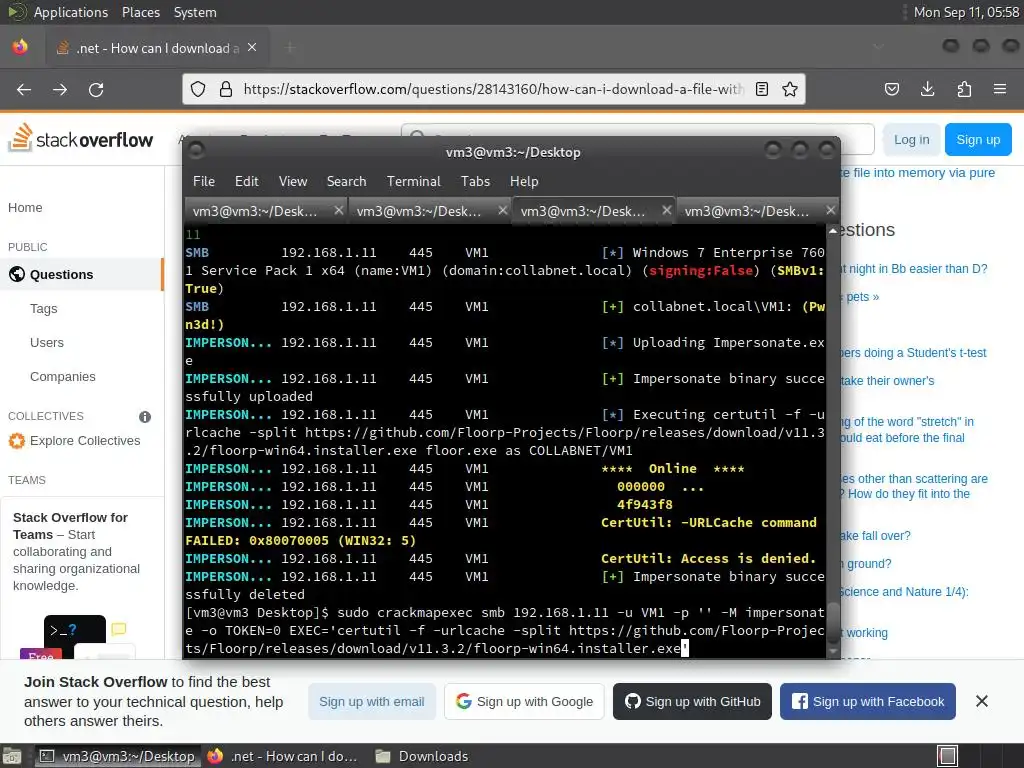Screen dimensions: 1024x768
Task: Reload the Stack Overflow page
Action: [x=96, y=89]
